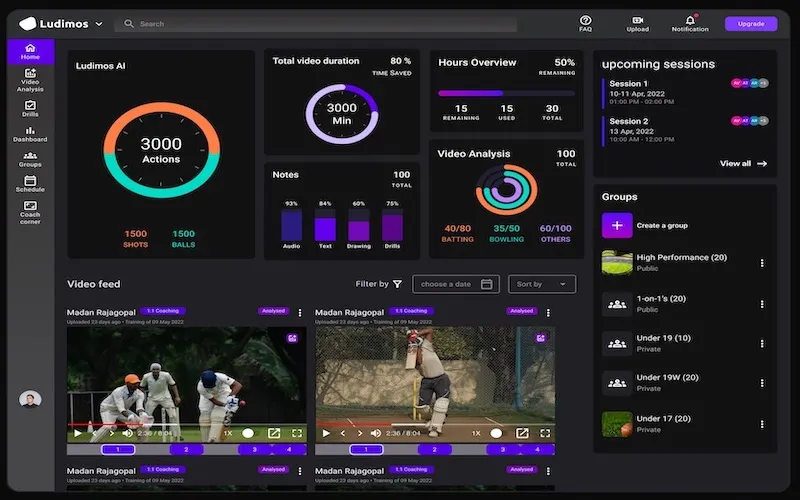The width and height of the screenshot is (800, 500).
Task: Open Video Analysis in the sidebar
Action: coord(30,81)
